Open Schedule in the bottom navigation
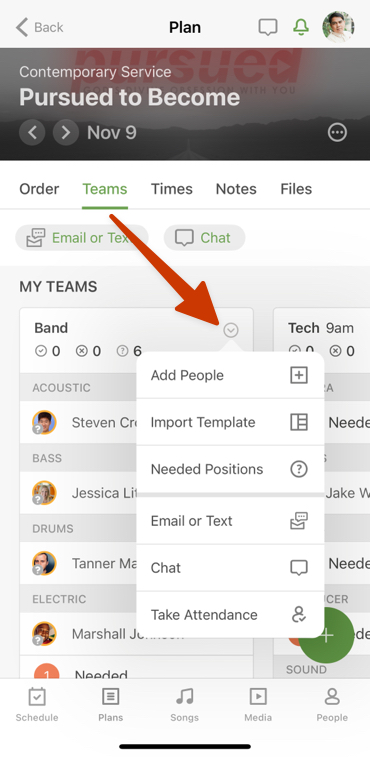Screen dimensions: 370x757 (37, 704)
